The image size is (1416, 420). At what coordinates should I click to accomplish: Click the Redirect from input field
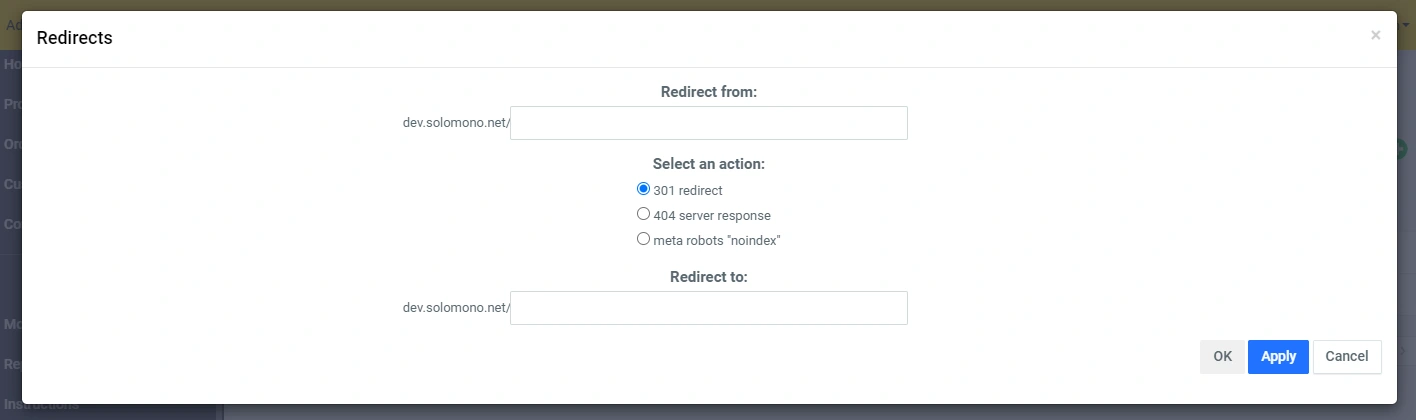[708, 123]
